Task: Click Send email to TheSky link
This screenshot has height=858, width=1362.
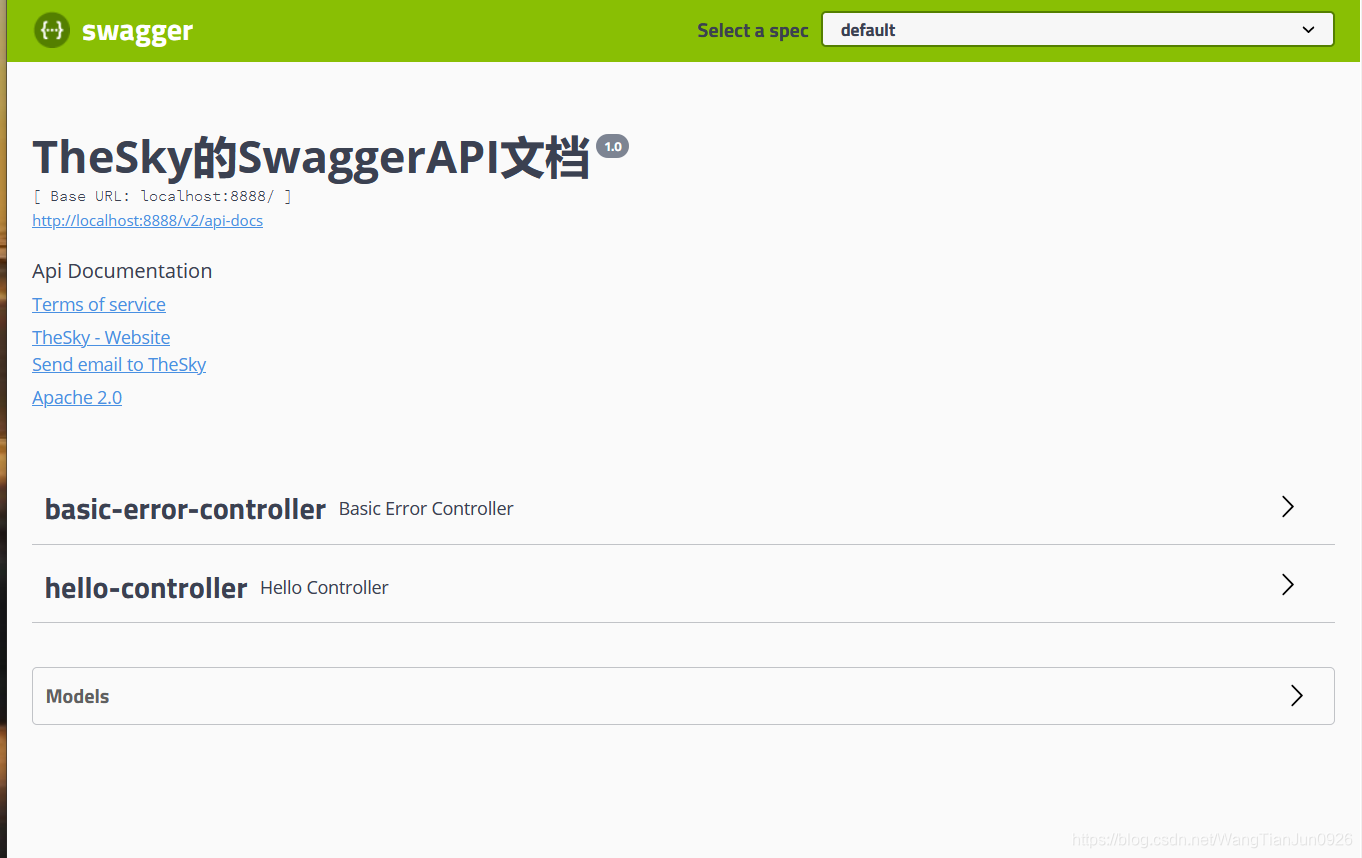Action: coord(119,365)
